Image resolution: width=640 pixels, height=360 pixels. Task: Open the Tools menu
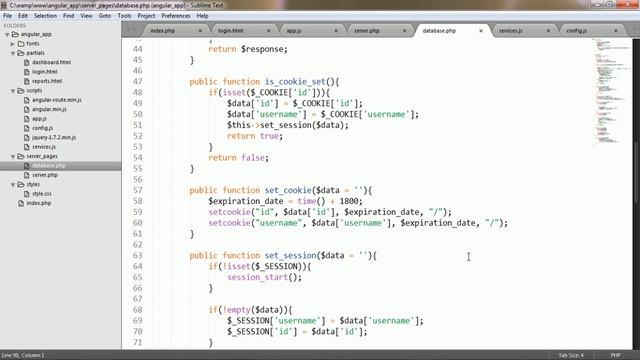pos(124,16)
